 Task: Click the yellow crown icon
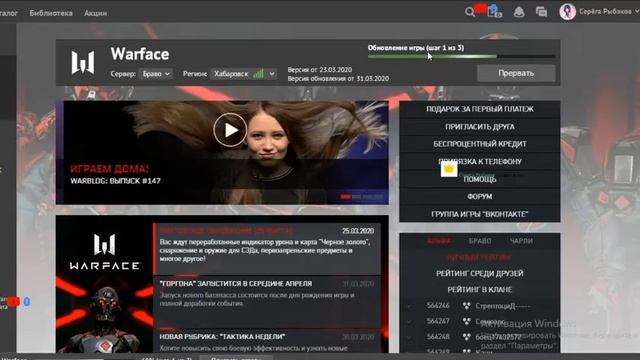449,169
